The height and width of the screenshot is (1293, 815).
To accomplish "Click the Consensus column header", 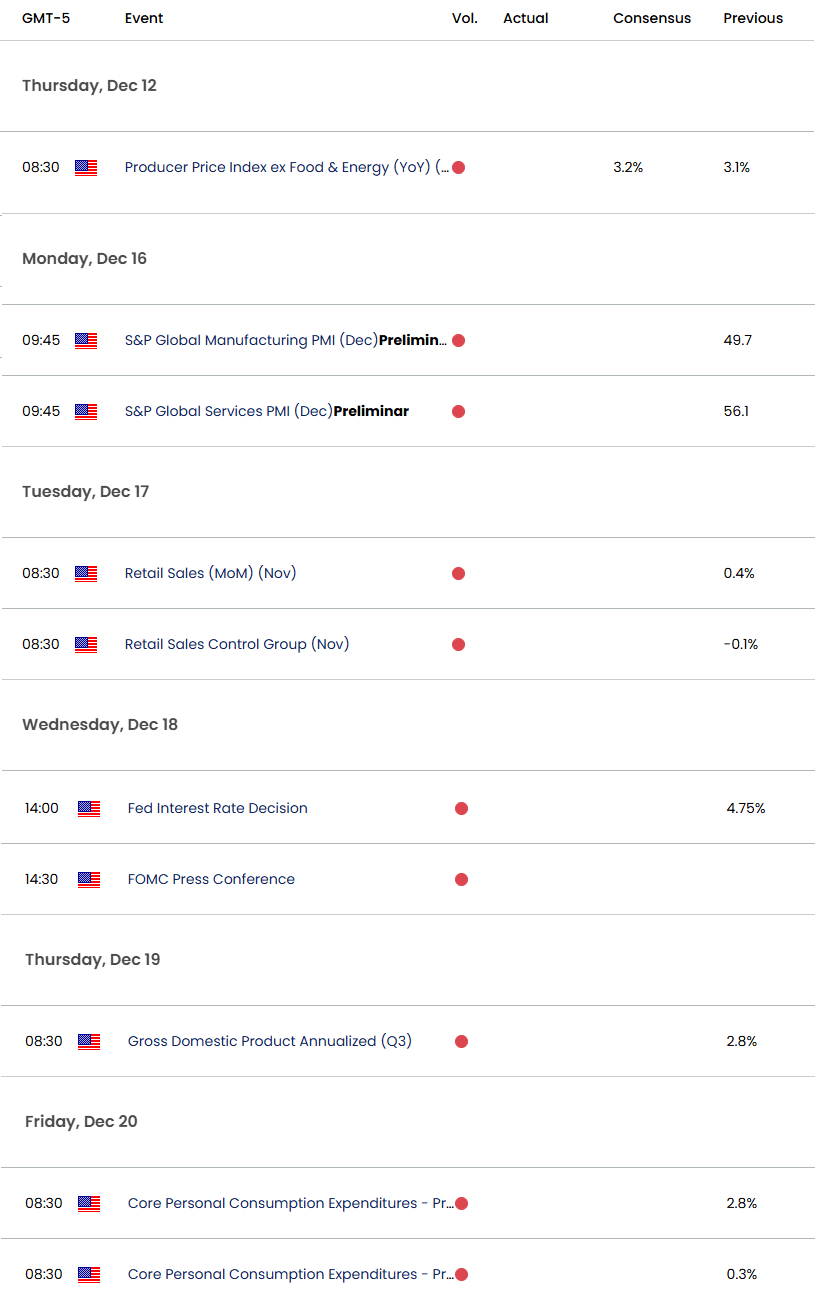I will (x=651, y=18).
